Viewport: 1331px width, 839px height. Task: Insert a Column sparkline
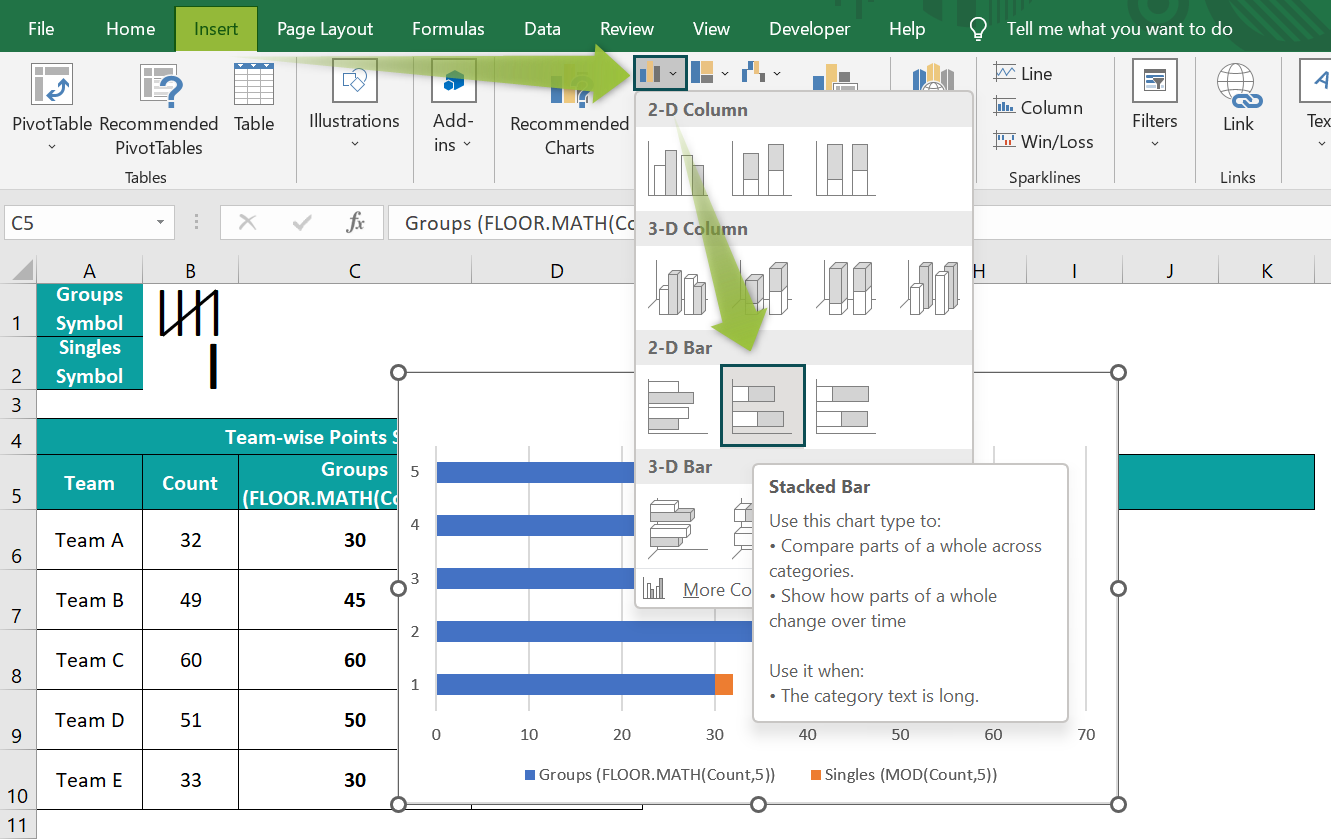pyautogui.click(x=1038, y=107)
